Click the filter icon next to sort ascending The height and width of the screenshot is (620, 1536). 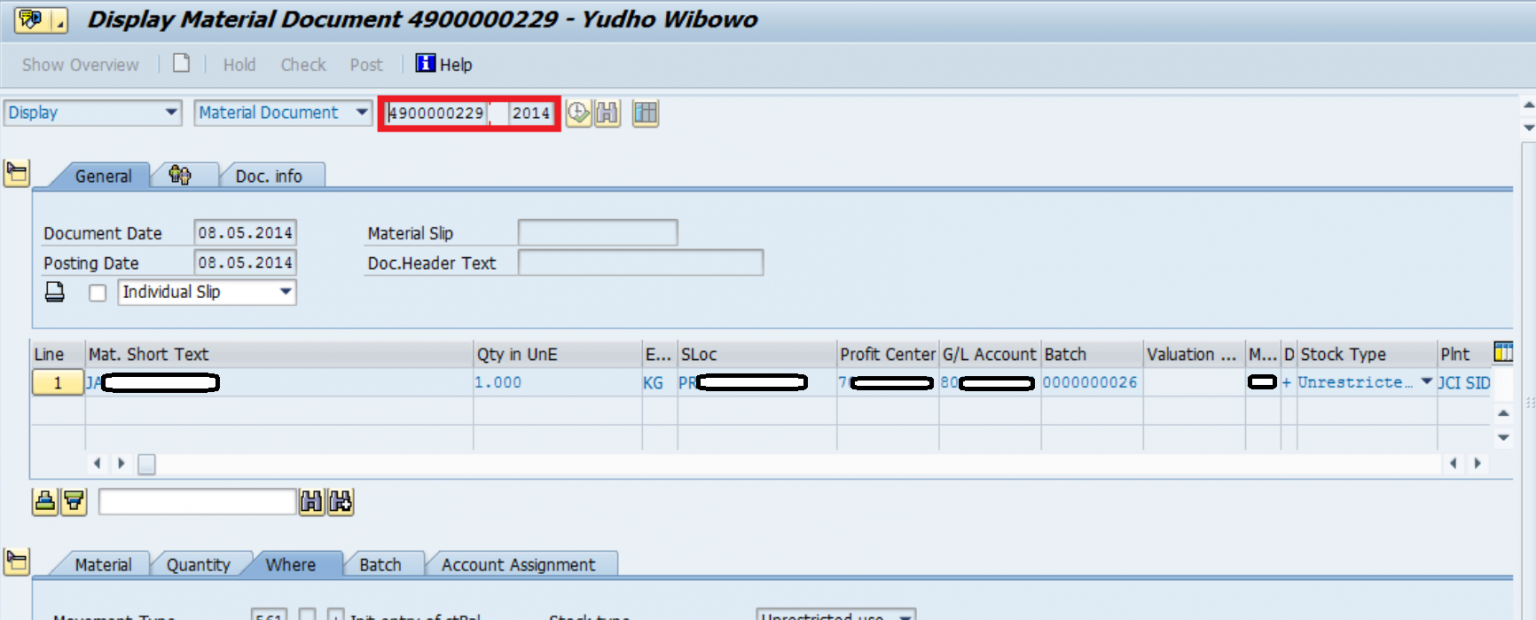(x=71, y=502)
